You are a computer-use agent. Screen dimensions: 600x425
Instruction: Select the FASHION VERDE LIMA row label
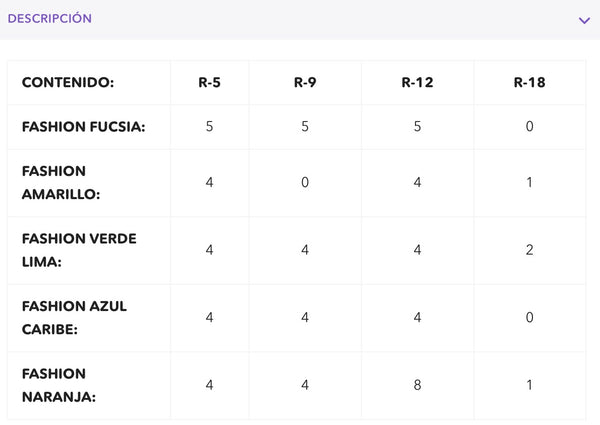tap(79, 250)
